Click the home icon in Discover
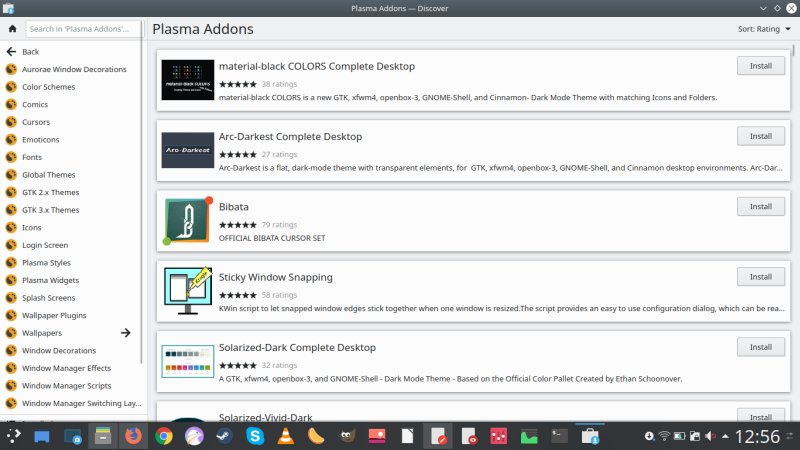 (12, 29)
